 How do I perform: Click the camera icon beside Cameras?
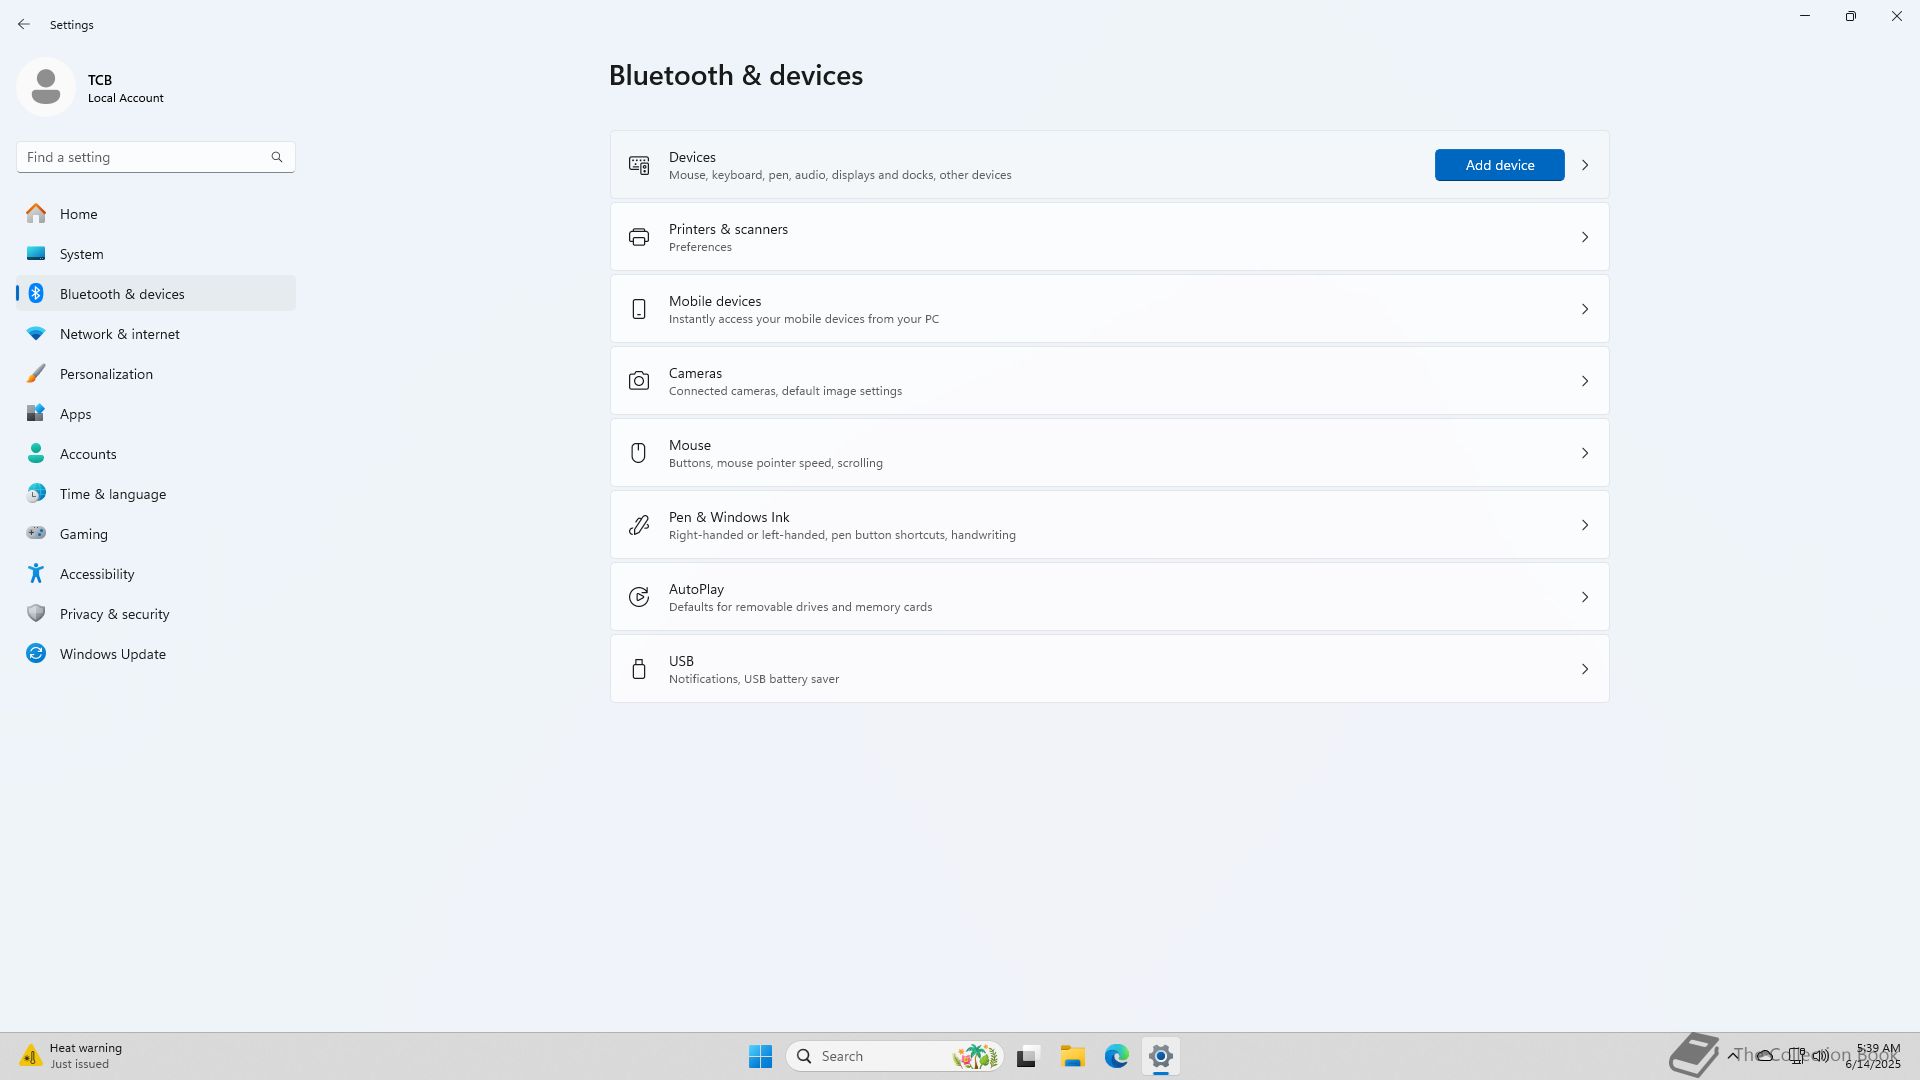638,381
